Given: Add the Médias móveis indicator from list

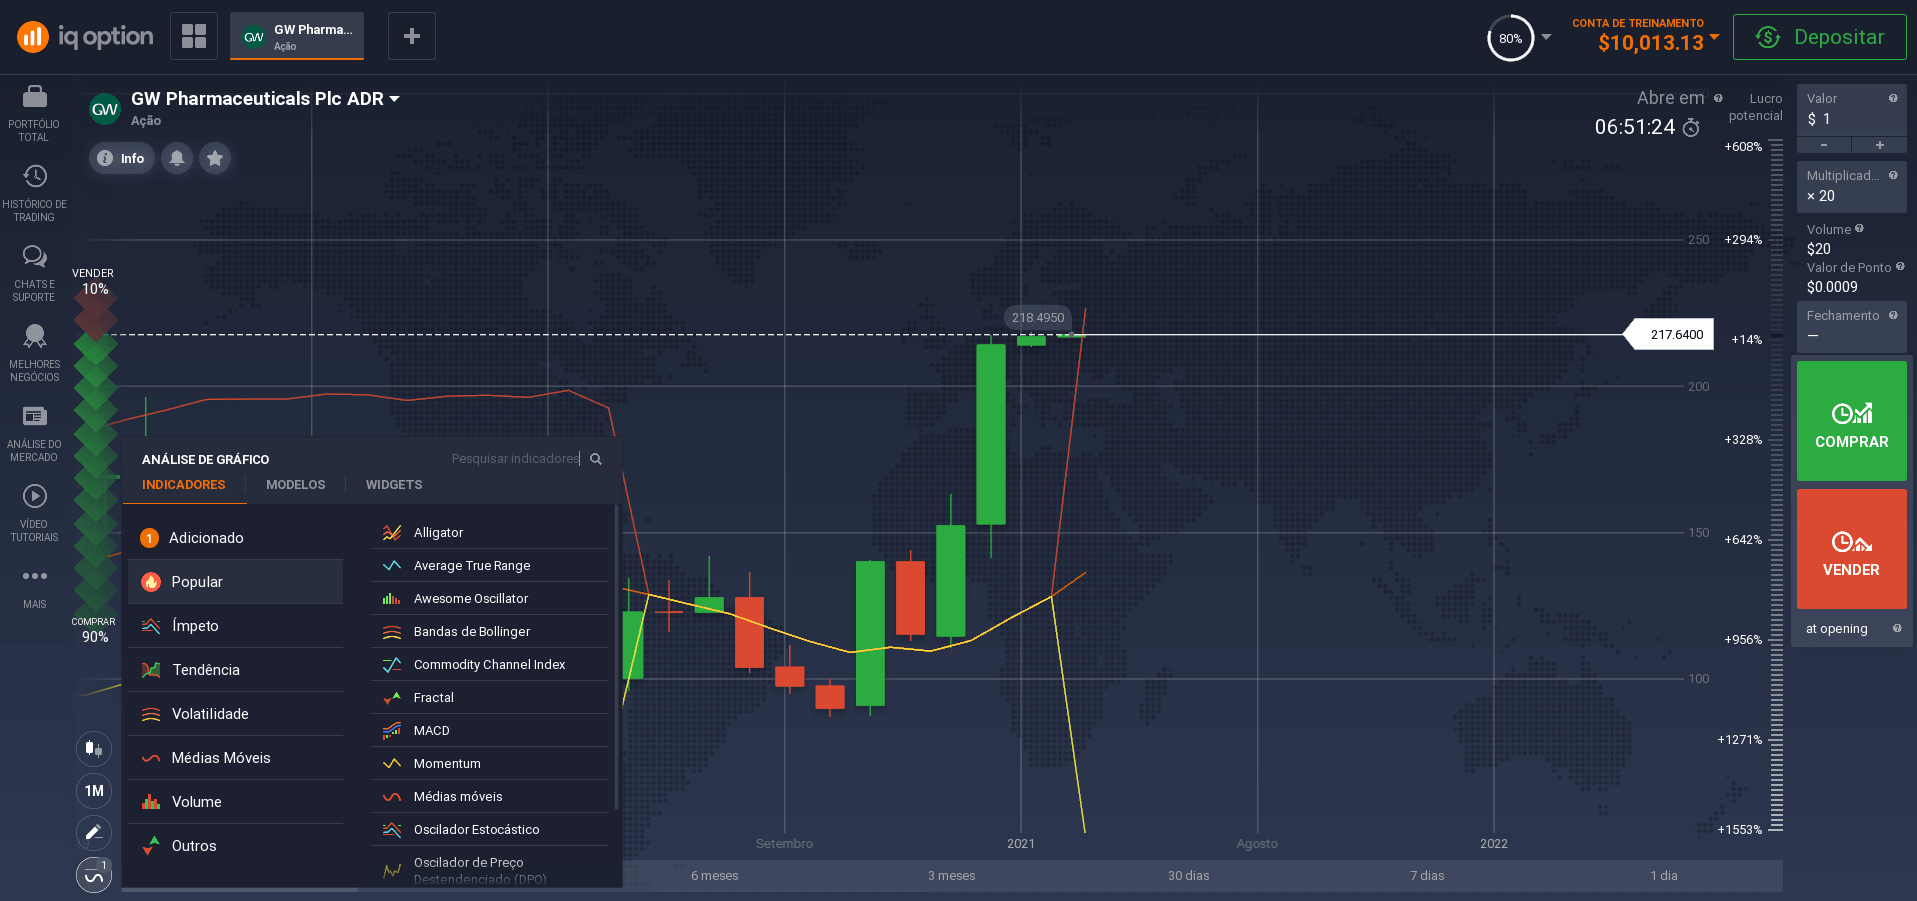Looking at the screenshot, I should click(490, 797).
